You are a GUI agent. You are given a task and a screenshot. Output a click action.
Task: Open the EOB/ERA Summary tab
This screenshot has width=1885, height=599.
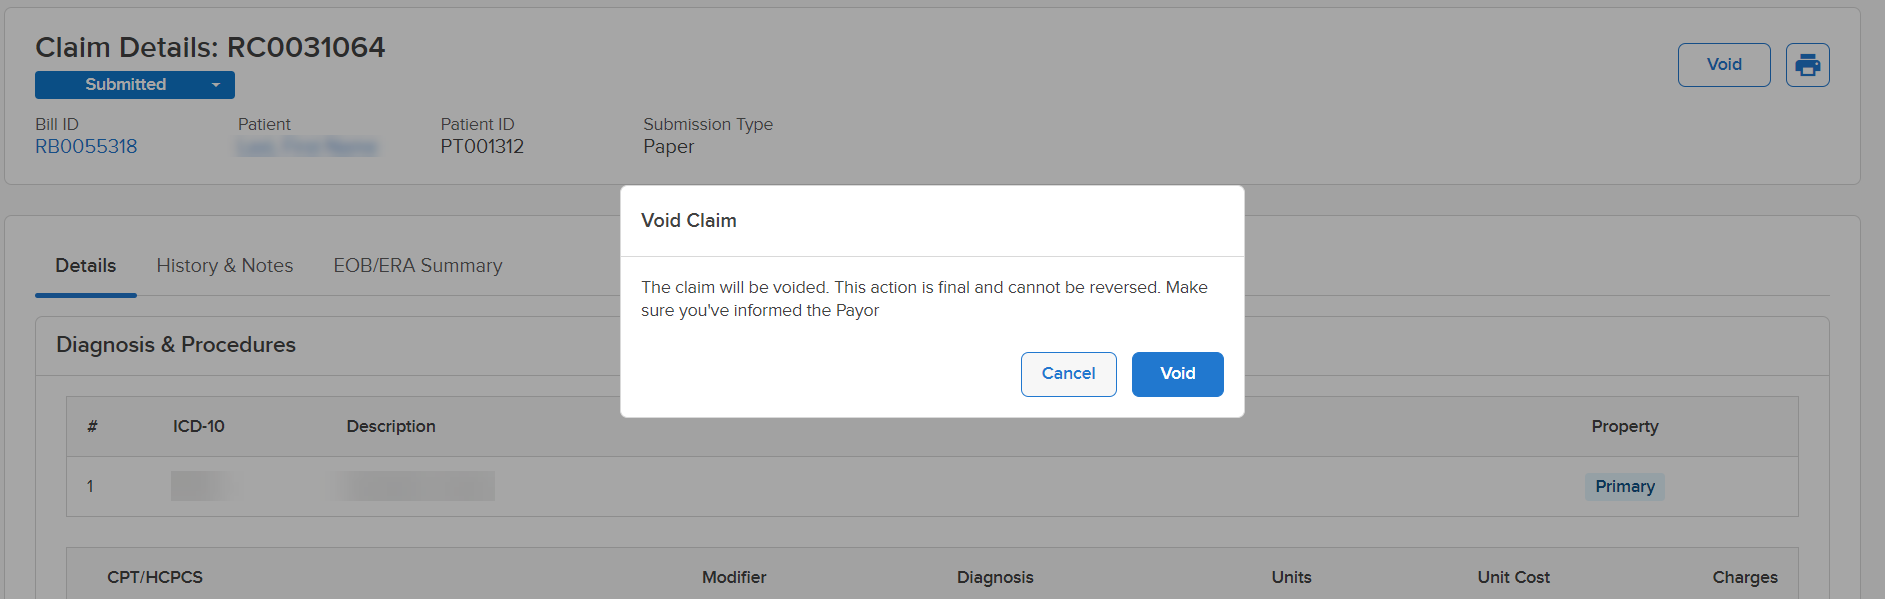tap(418, 265)
